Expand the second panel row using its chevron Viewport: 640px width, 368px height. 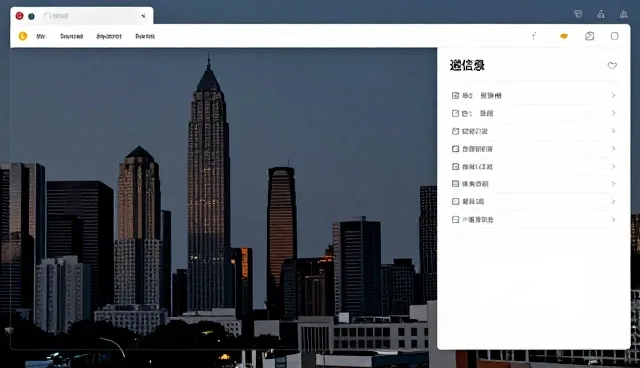click(613, 113)
